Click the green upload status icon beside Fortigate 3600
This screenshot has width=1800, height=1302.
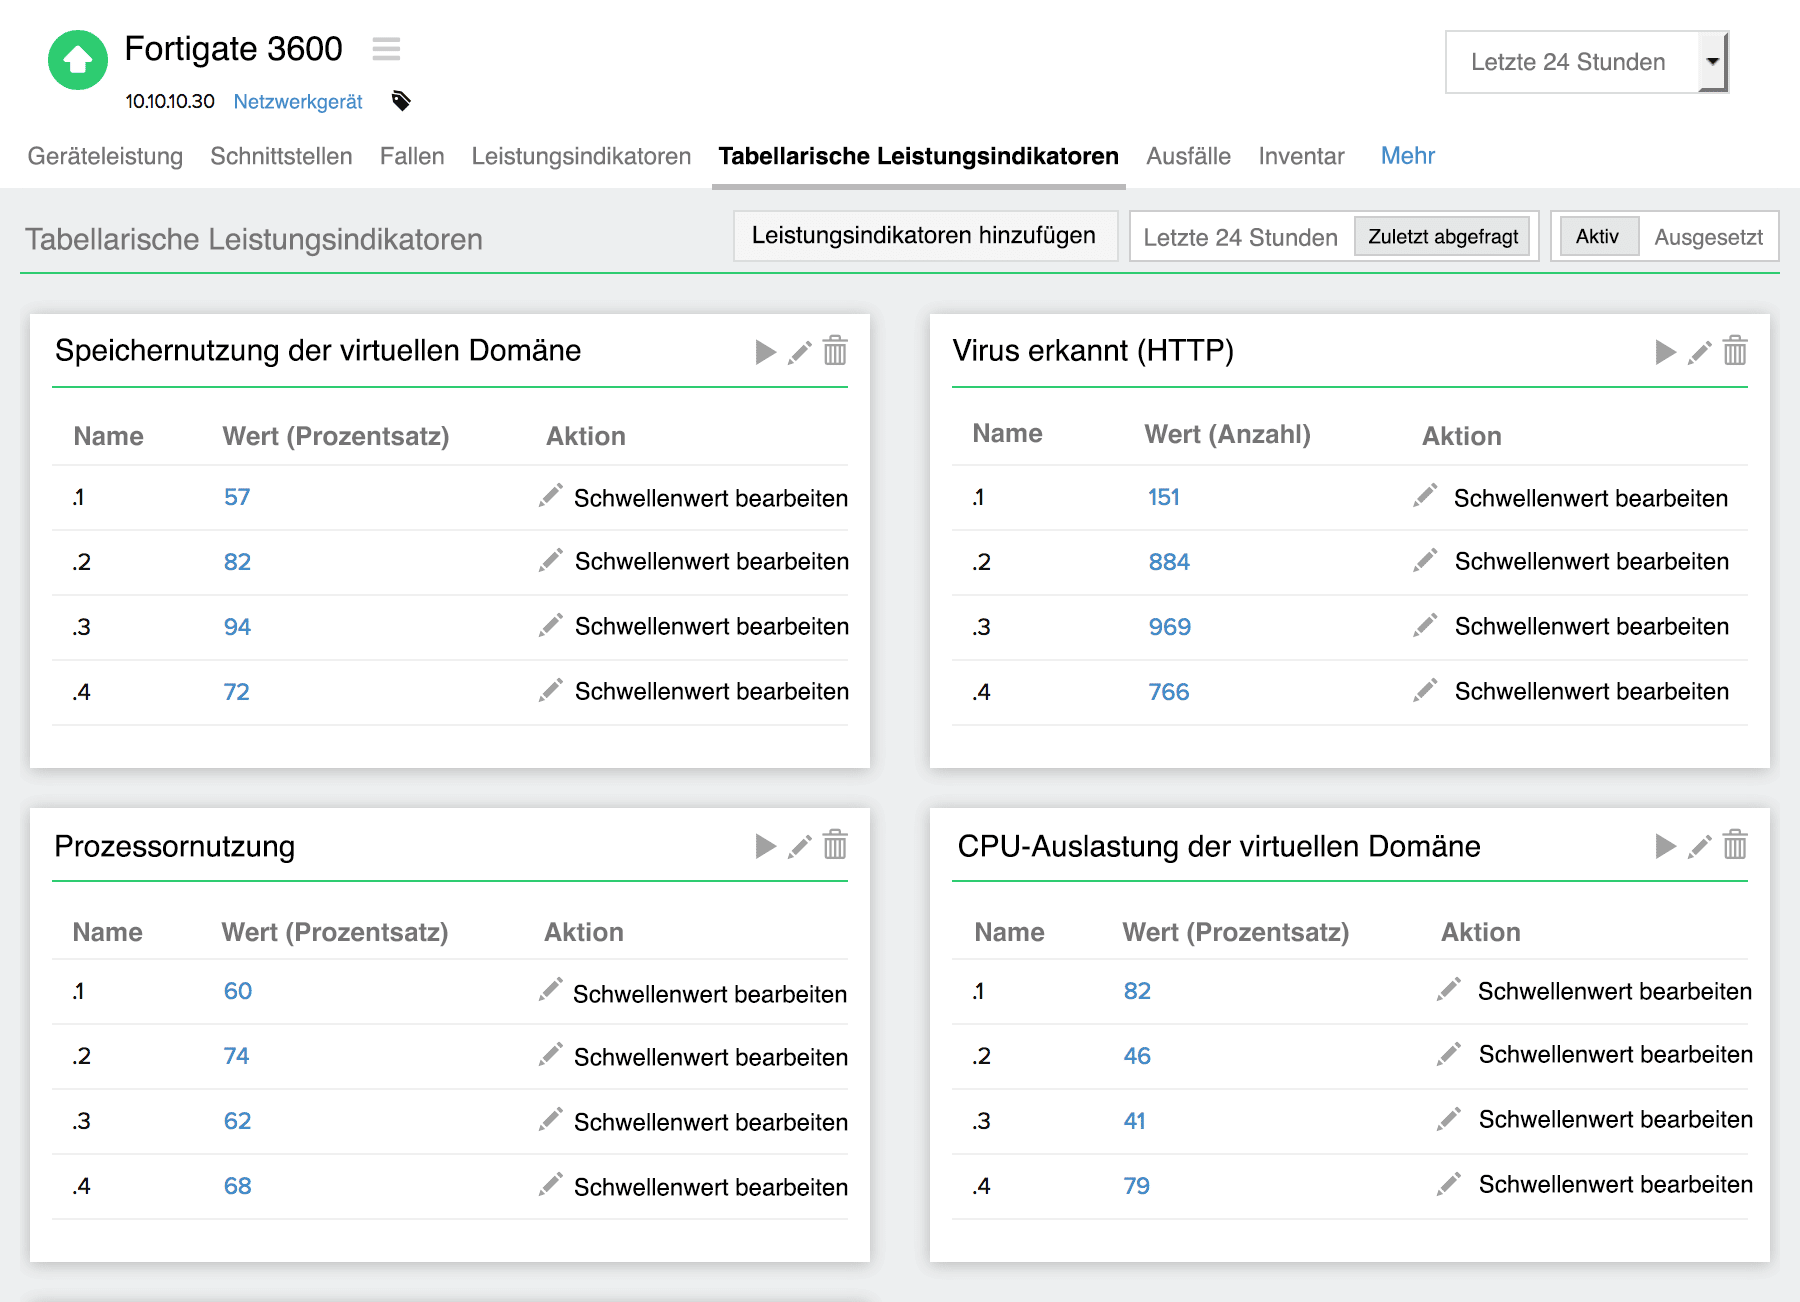coord(78,61)
